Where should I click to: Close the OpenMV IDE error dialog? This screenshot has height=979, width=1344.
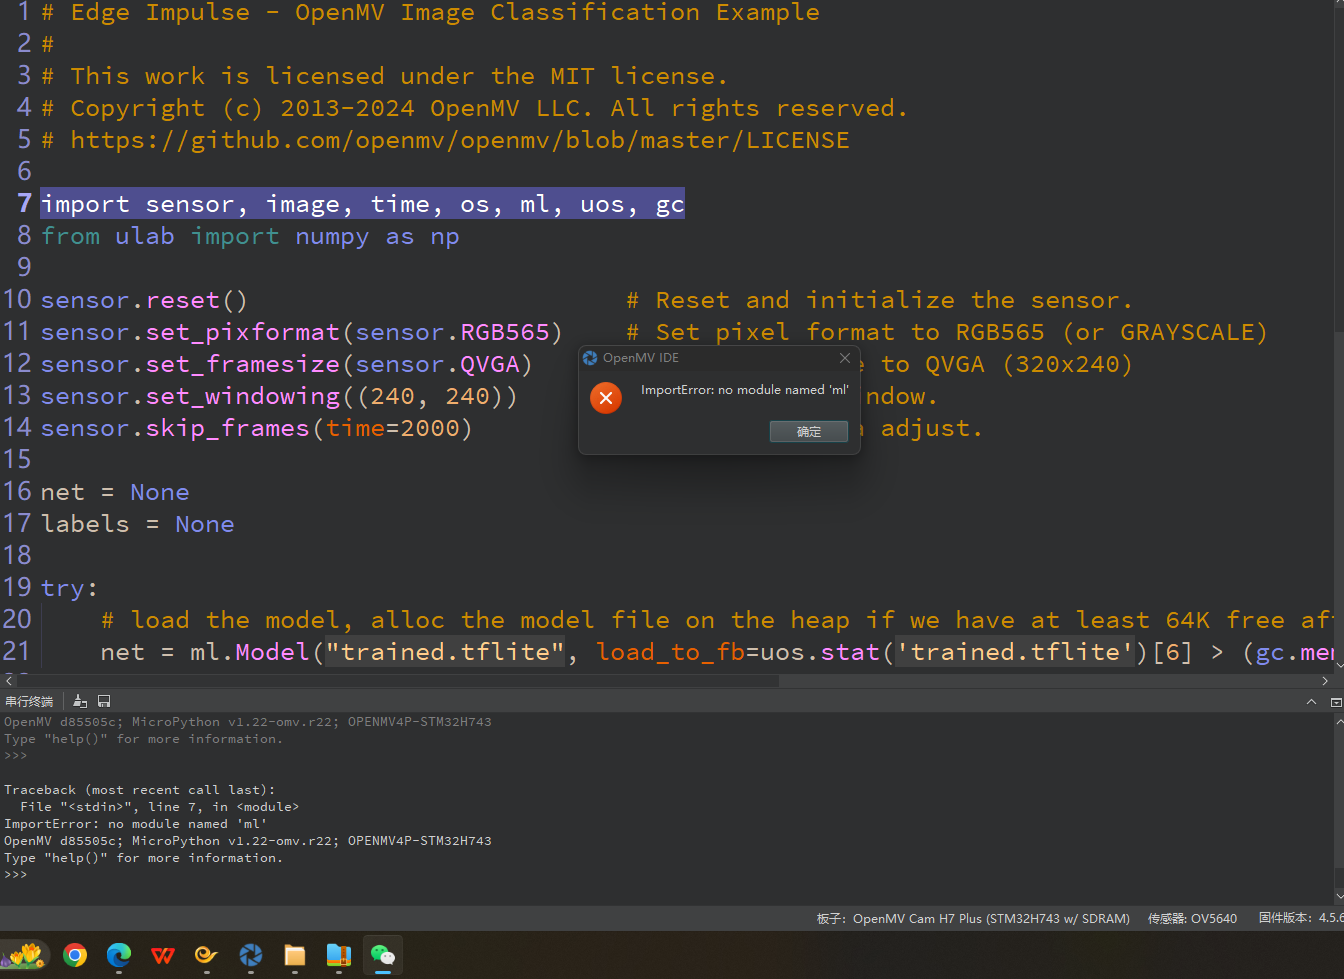coord(844,358)
